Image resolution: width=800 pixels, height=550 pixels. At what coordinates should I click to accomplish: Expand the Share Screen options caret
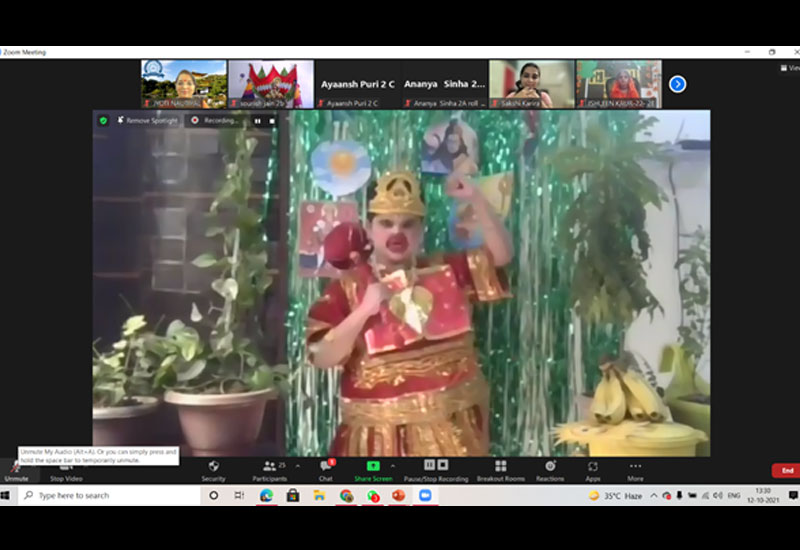(392, 466)
